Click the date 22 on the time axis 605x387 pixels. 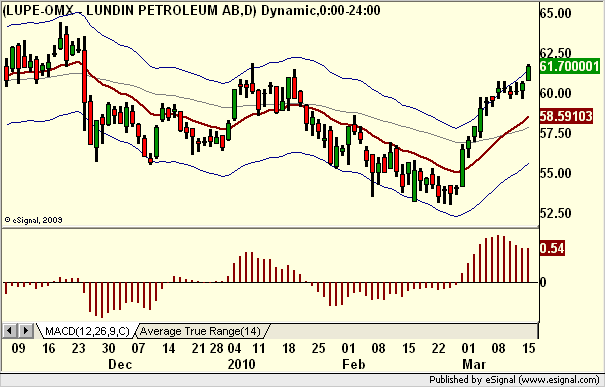439,348
